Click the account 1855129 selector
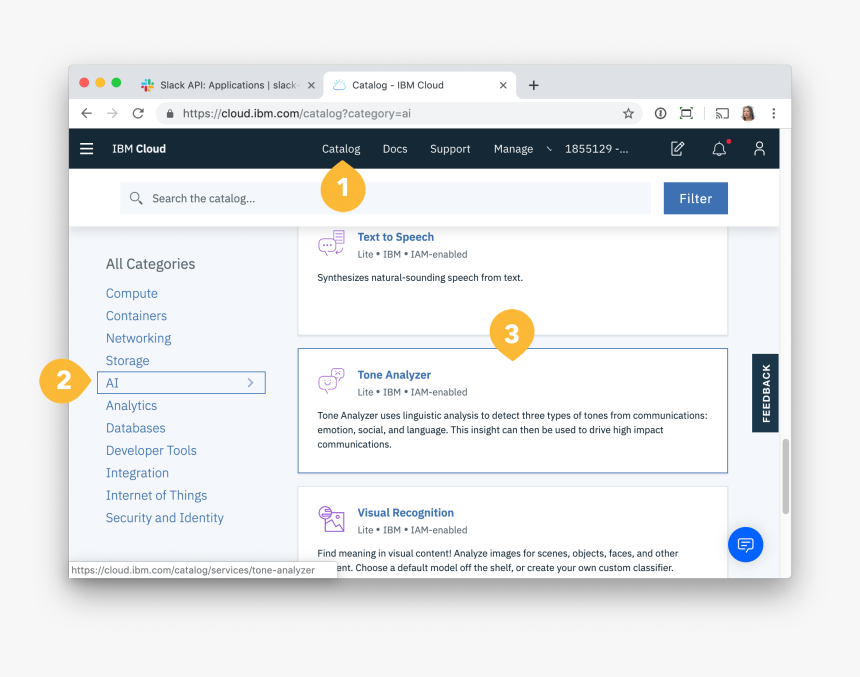This screenshot has width=860, height=677. point(597,149)
